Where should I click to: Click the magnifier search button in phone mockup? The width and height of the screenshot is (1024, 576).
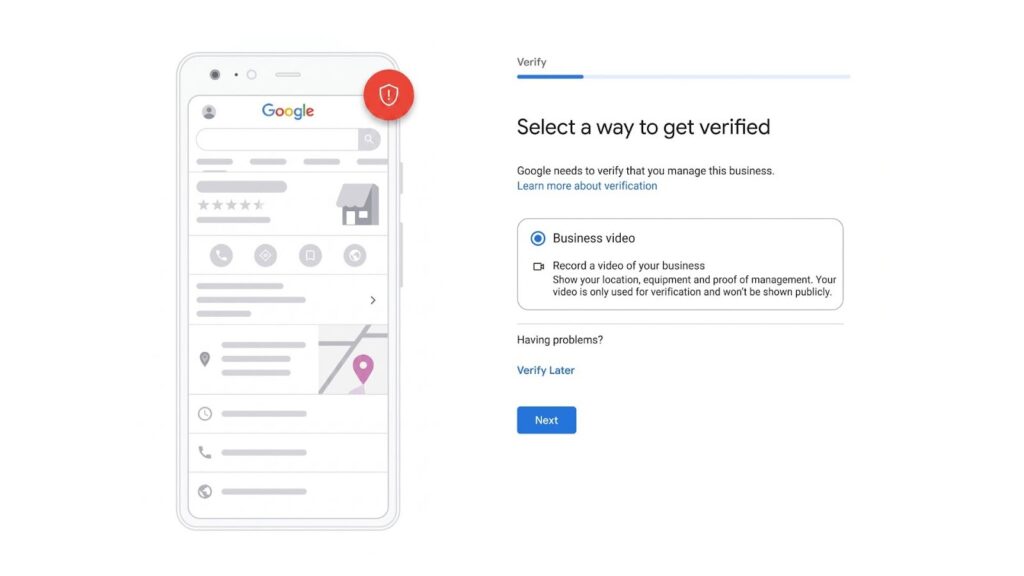(369, 139)
